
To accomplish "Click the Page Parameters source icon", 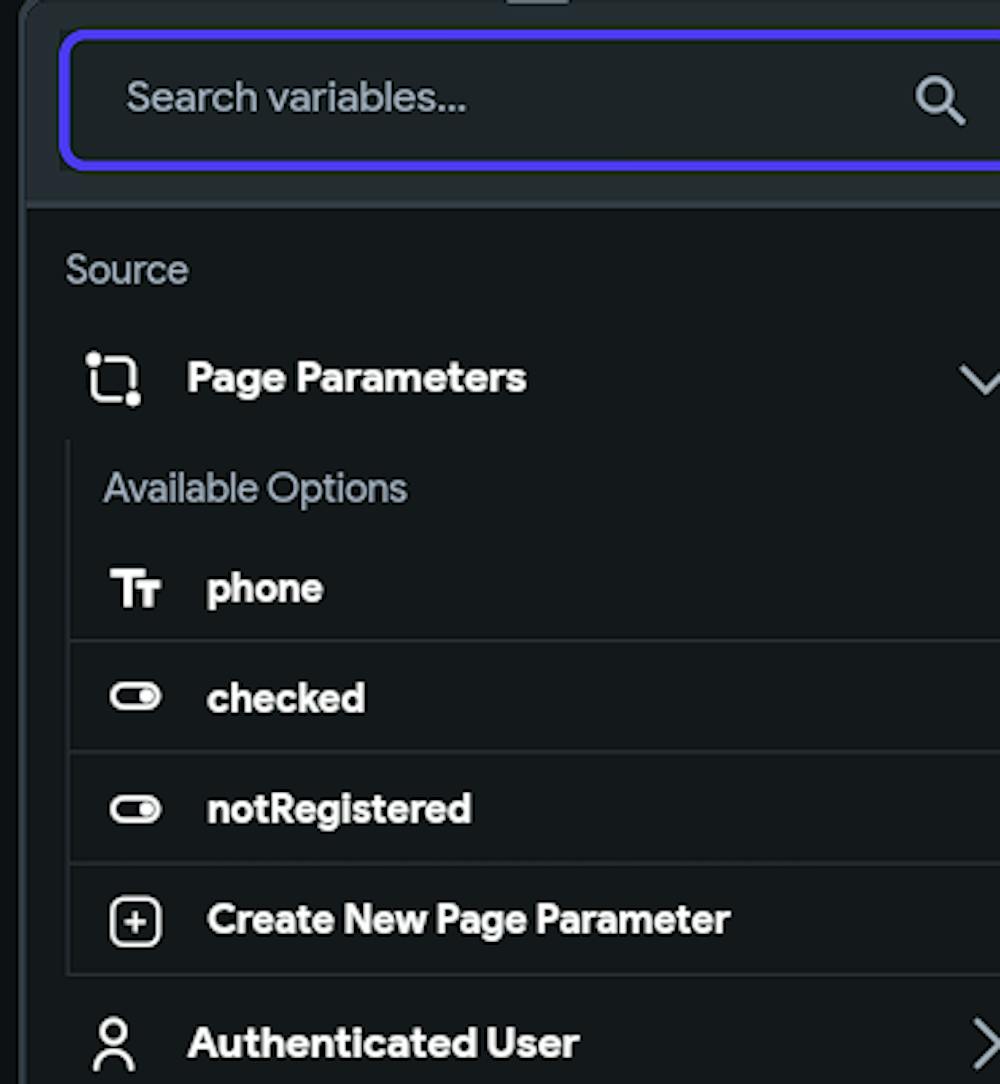I will coord(113,379).
